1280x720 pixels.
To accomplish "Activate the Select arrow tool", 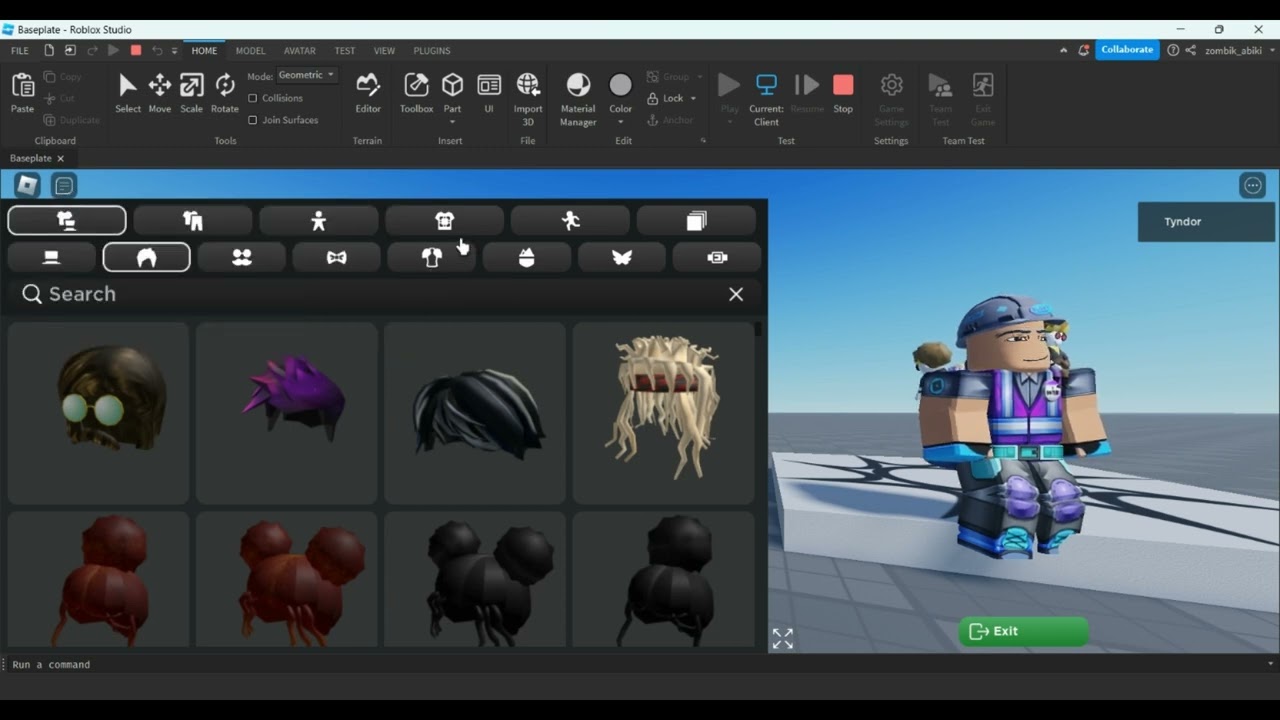I will 128,93.
